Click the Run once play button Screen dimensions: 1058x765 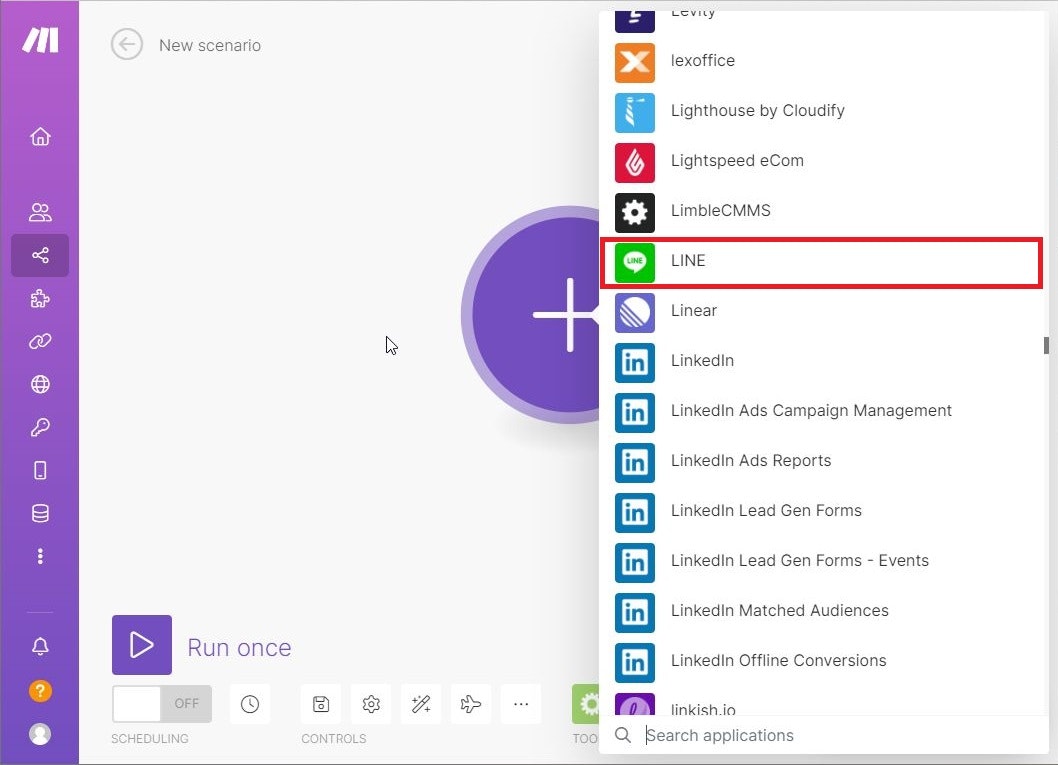click(x=142, y=645)
